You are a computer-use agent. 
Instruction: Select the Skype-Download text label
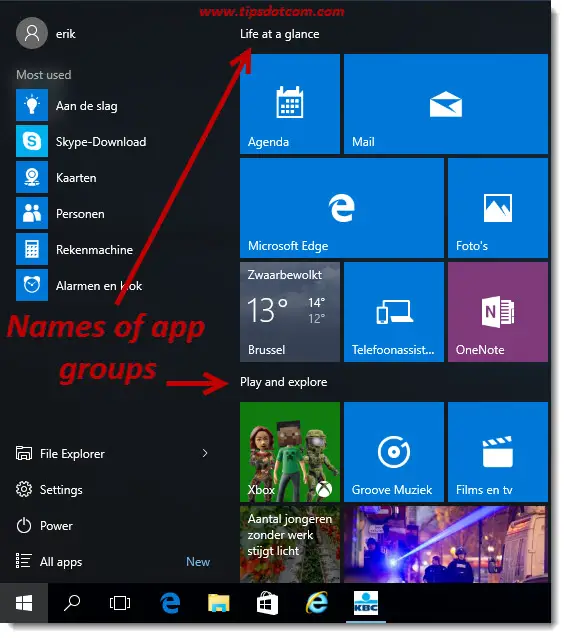tap(101, 142)
